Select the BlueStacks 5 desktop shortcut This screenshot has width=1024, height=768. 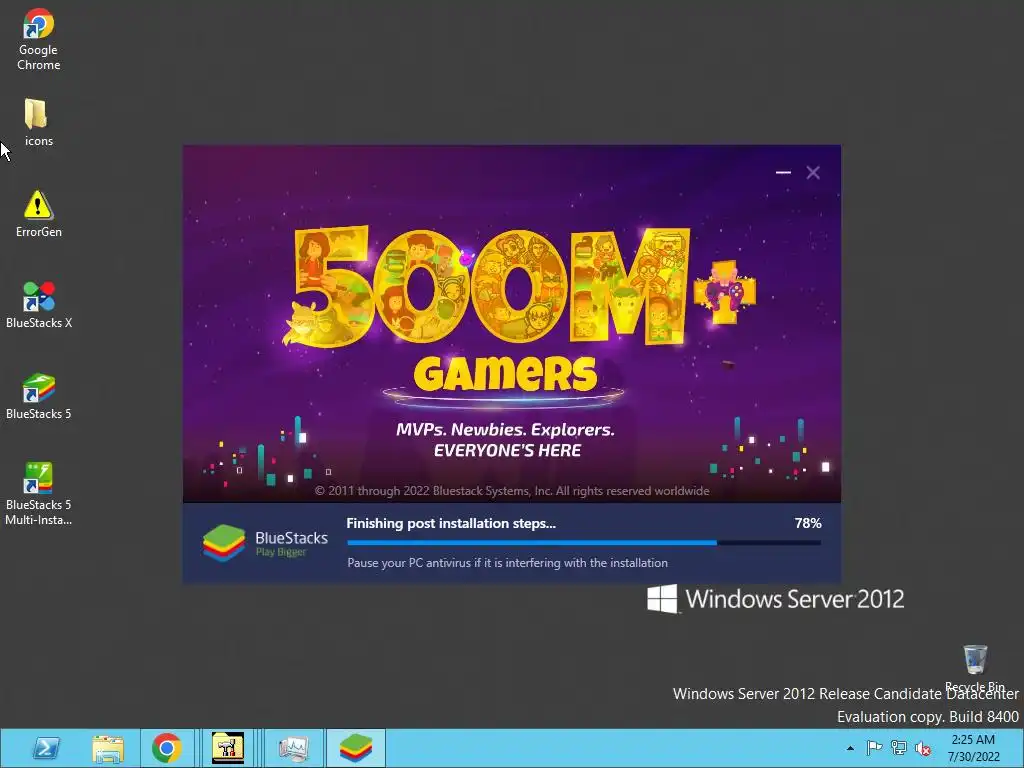coord(39,396)
